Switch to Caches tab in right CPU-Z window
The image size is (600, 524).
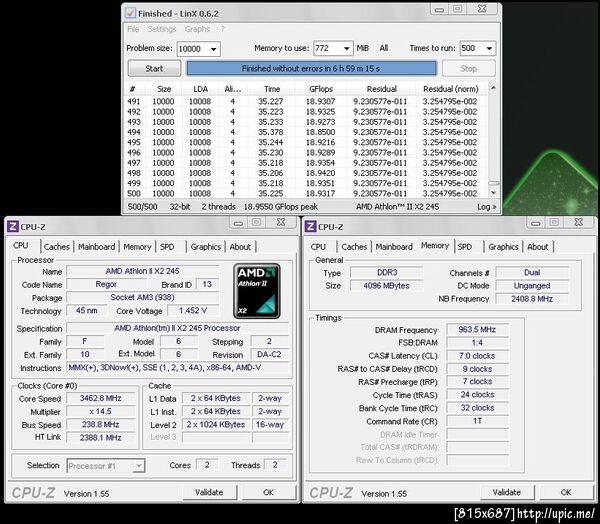[354, 247]
